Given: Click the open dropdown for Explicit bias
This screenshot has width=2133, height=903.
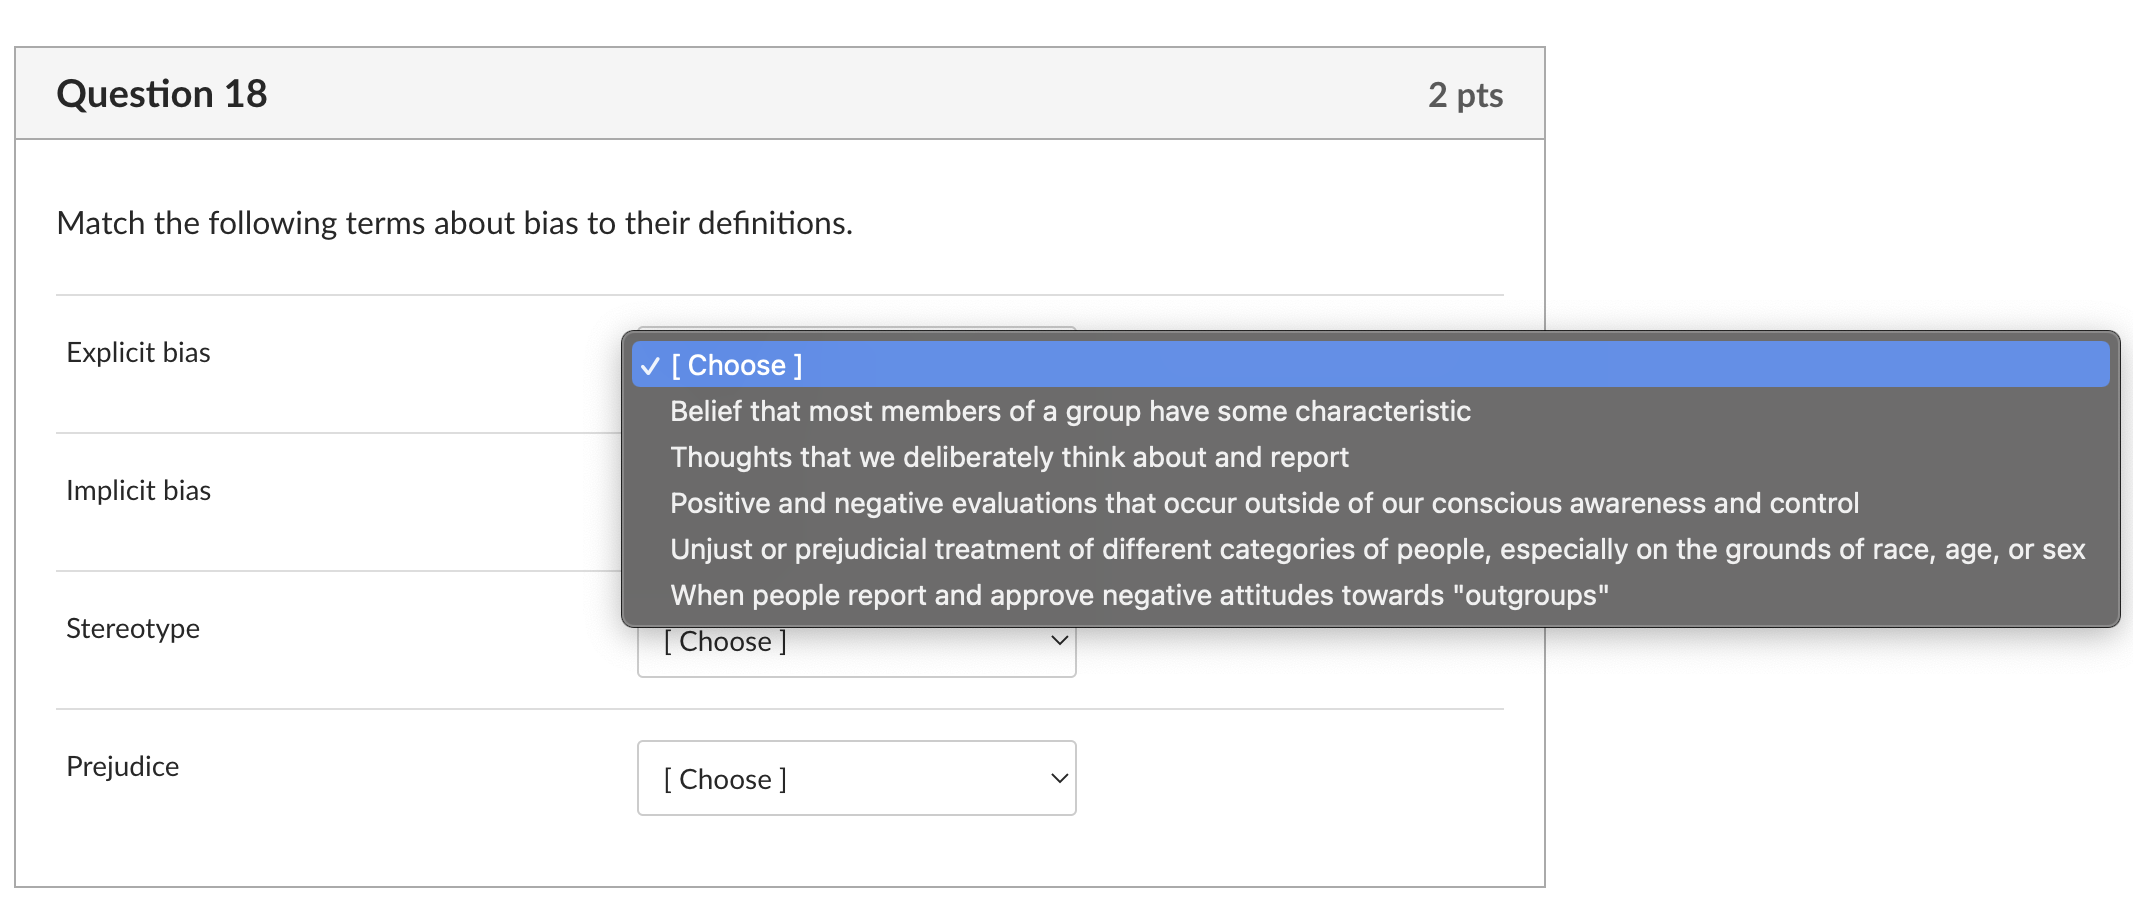Looking at the screenshot, I should (x=855, y=365).
